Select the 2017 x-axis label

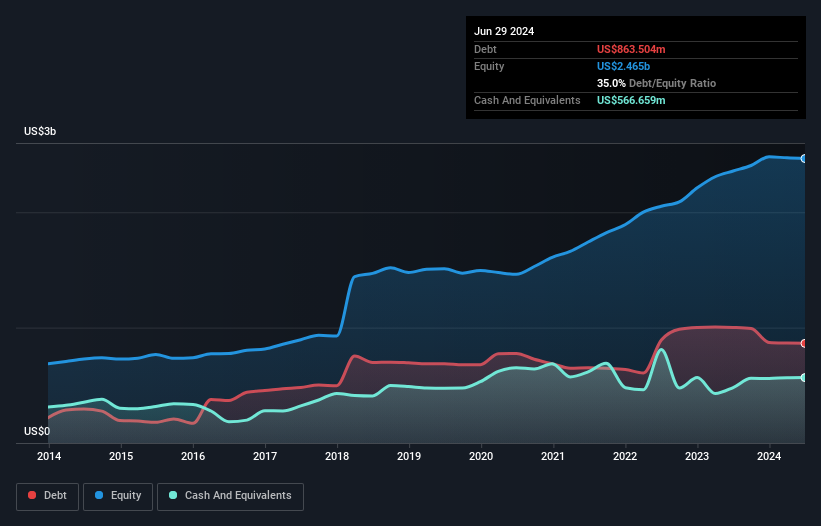point(265,456)
